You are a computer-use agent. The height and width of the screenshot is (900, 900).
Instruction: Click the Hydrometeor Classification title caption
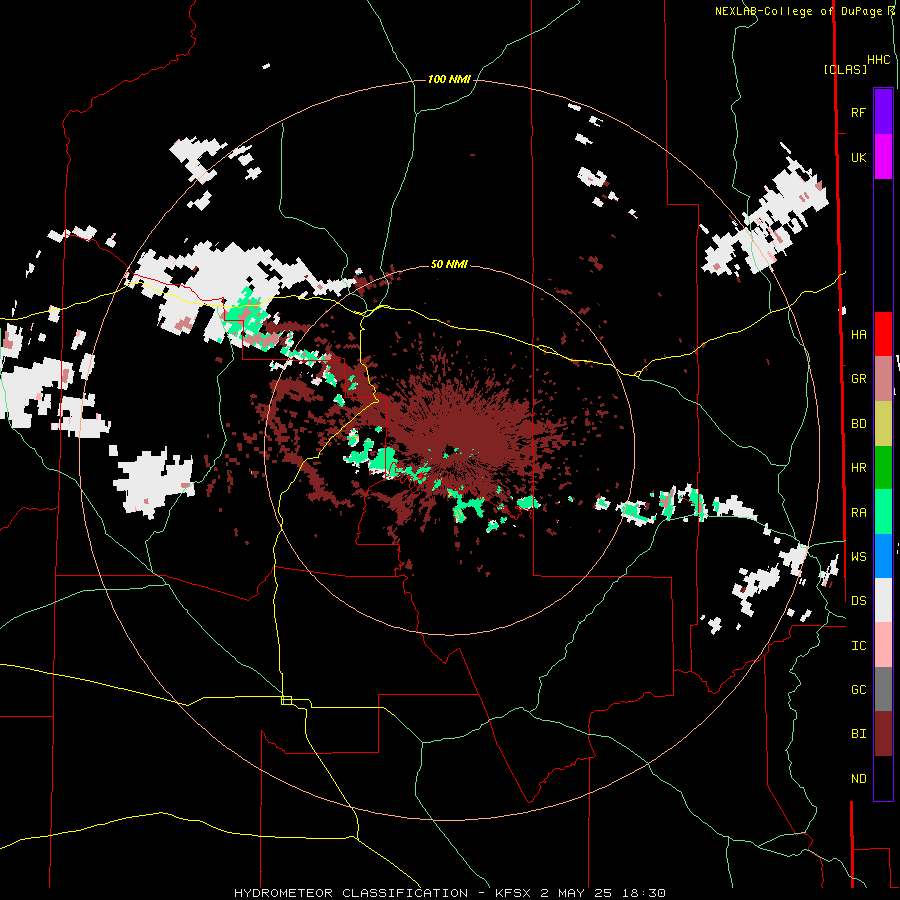[449, 893]
